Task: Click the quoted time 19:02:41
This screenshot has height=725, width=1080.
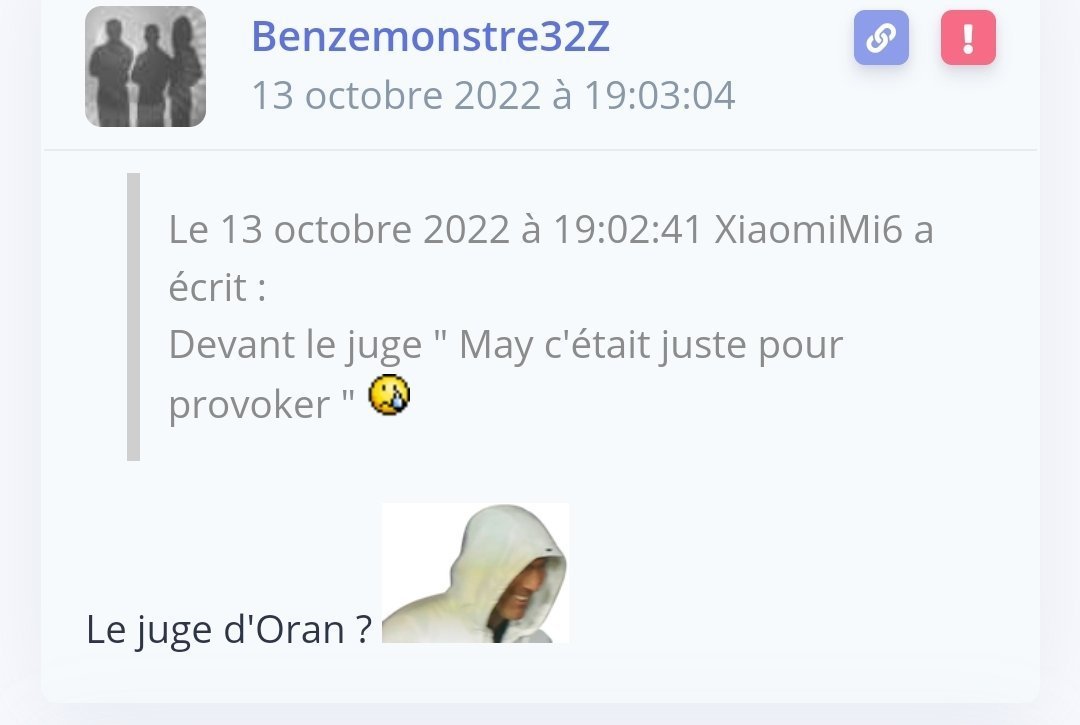Action: [x=627, y=229]
